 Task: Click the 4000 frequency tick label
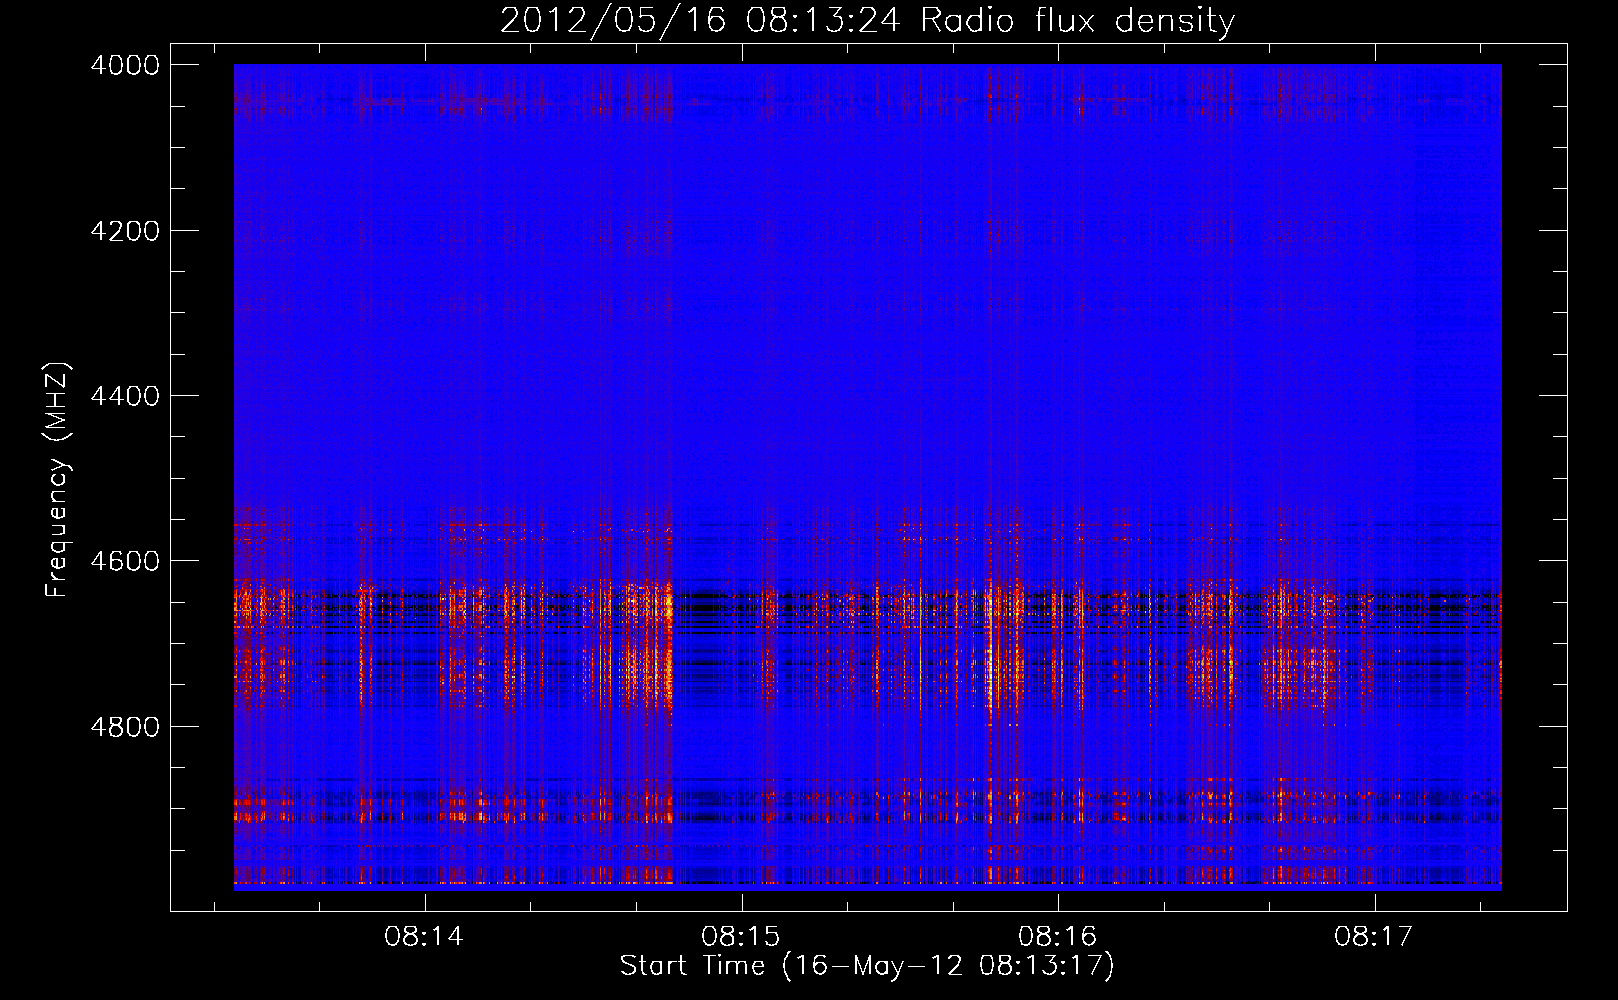(125, 65)
